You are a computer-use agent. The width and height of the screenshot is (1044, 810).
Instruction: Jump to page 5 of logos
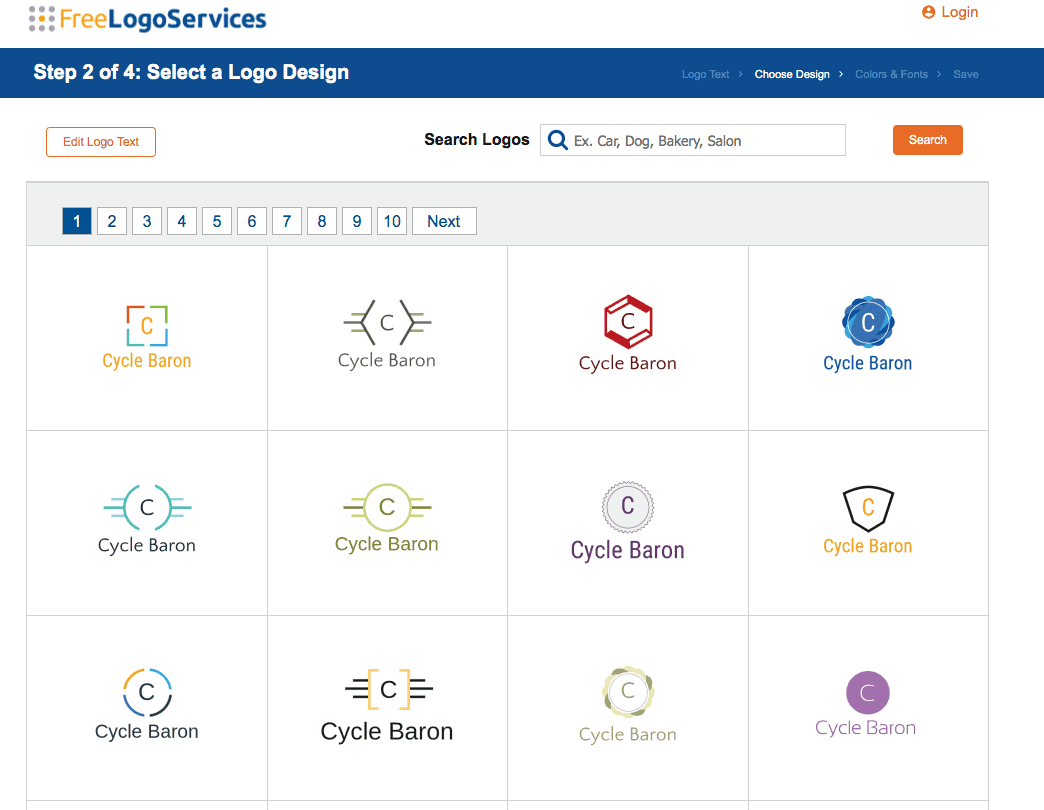(x=217, y=221)
